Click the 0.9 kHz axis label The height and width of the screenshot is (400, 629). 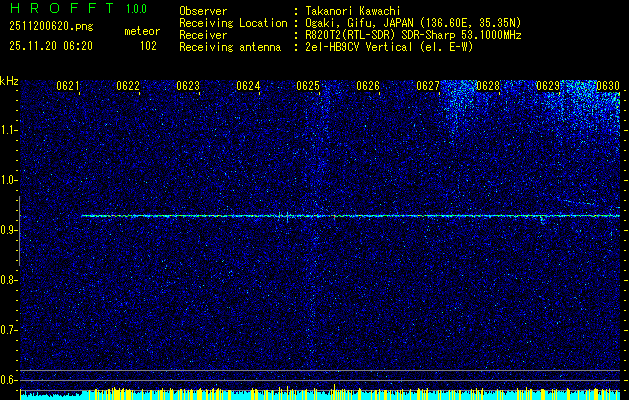[x=8, y=230]
